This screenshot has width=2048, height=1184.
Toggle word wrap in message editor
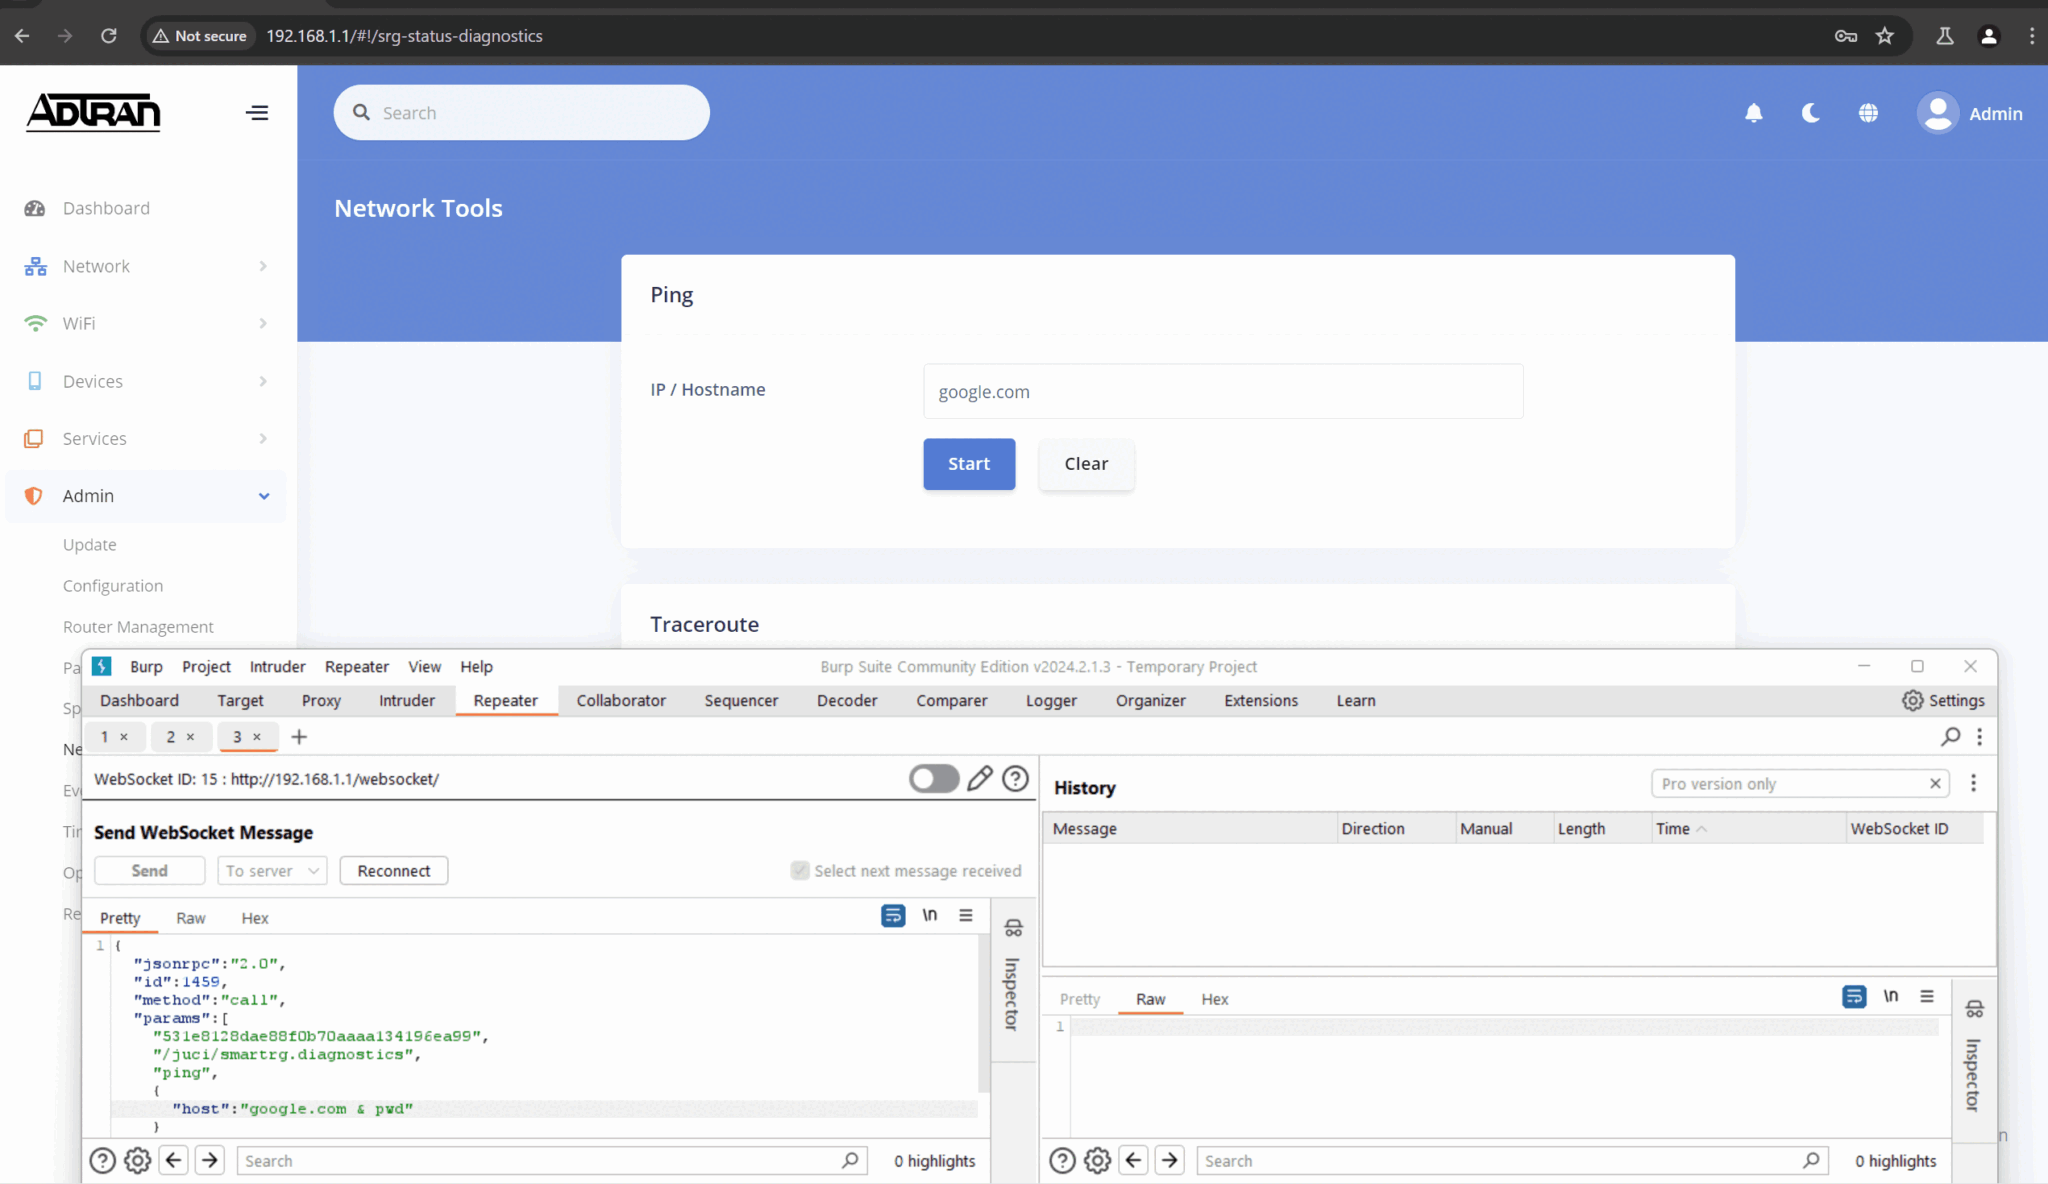(x=893, y=915)
